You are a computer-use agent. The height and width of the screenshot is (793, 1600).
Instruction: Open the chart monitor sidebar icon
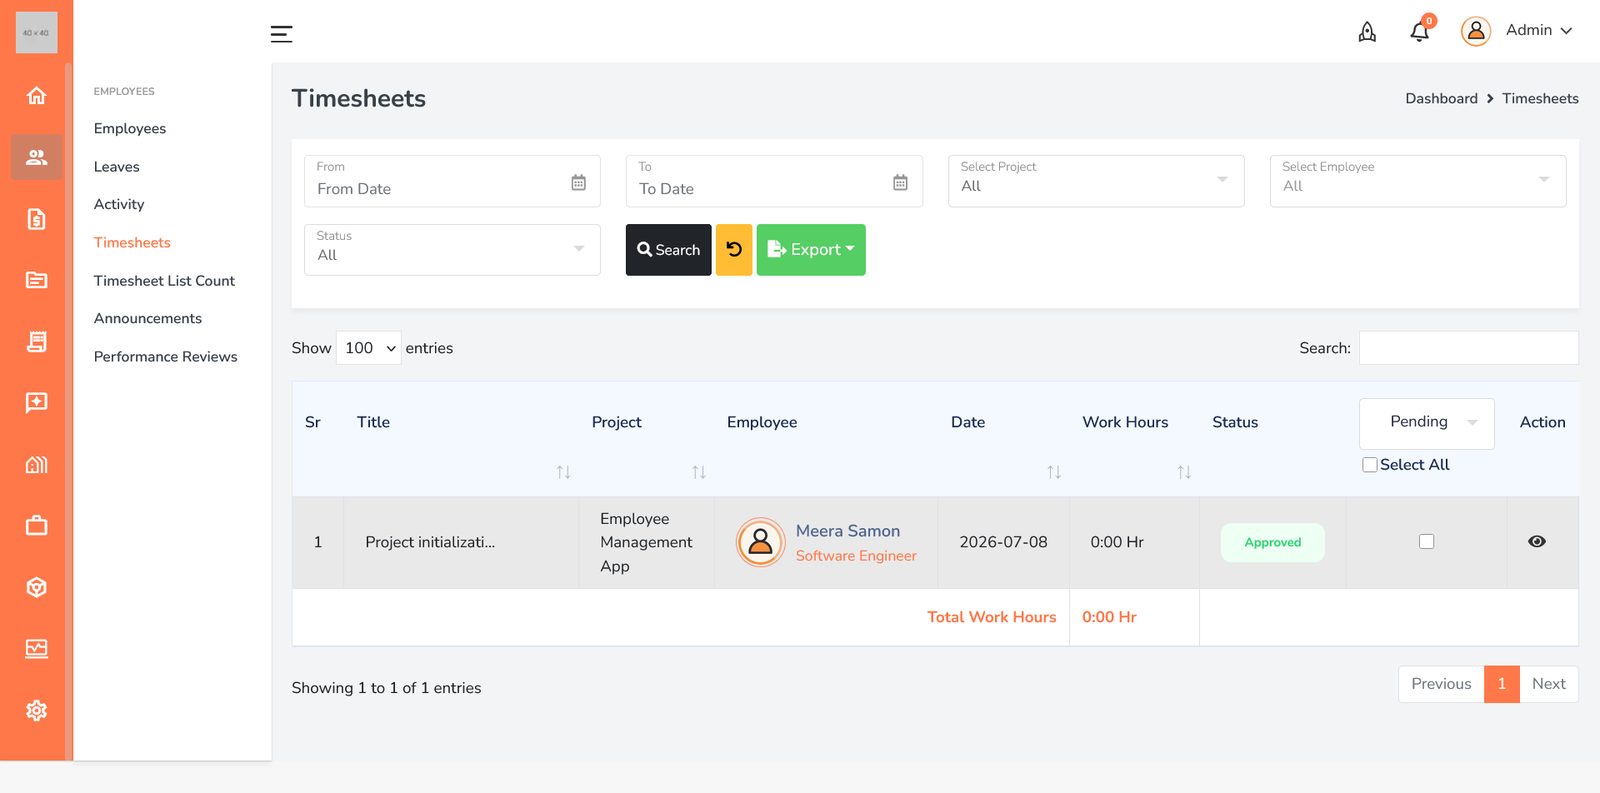36,649
